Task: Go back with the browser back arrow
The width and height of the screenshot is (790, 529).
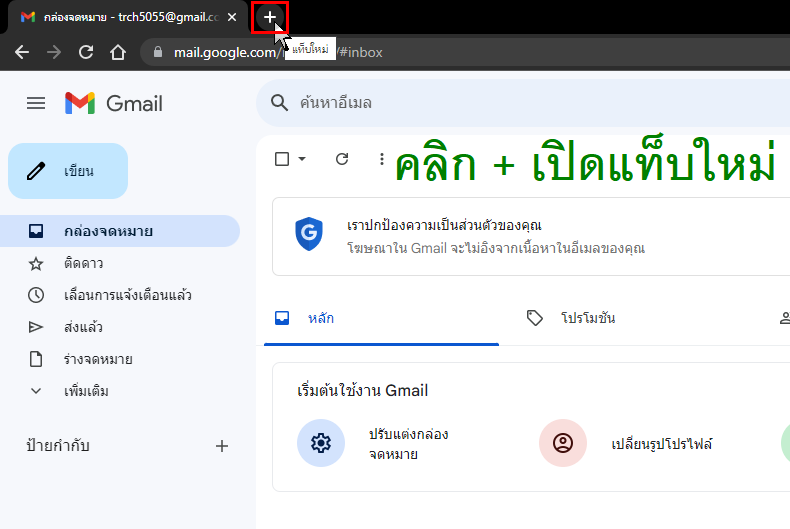Action: point(22,52)
